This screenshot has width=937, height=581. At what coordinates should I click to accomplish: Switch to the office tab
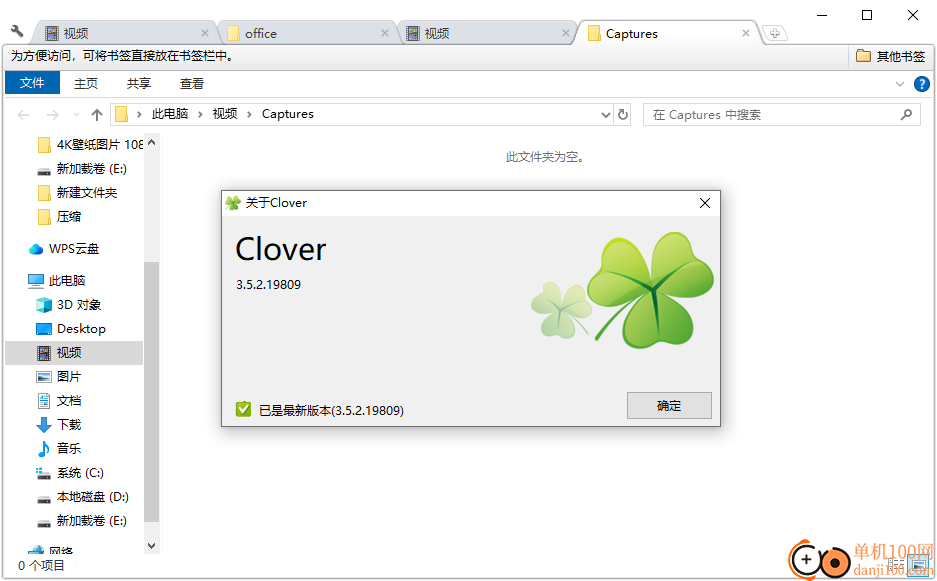(306, 33)
